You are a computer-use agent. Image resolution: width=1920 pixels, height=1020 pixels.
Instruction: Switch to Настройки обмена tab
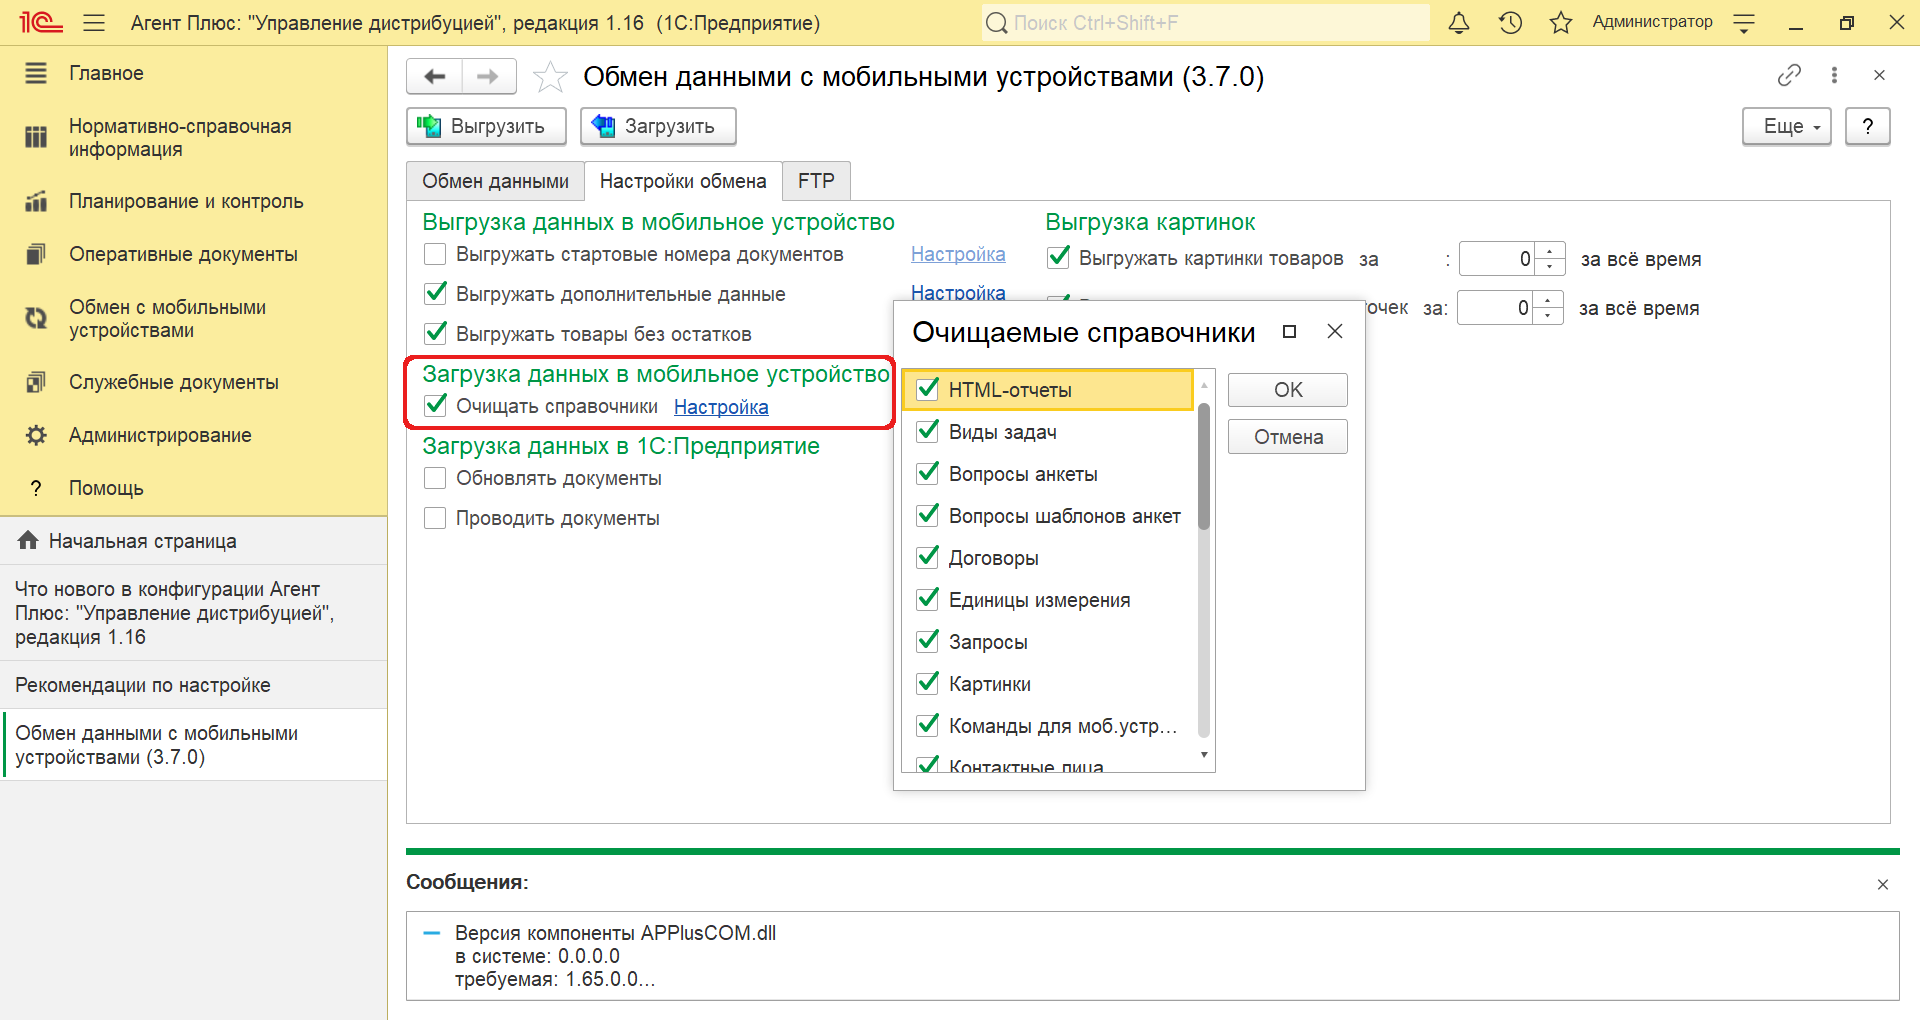(x=683, y=181)
